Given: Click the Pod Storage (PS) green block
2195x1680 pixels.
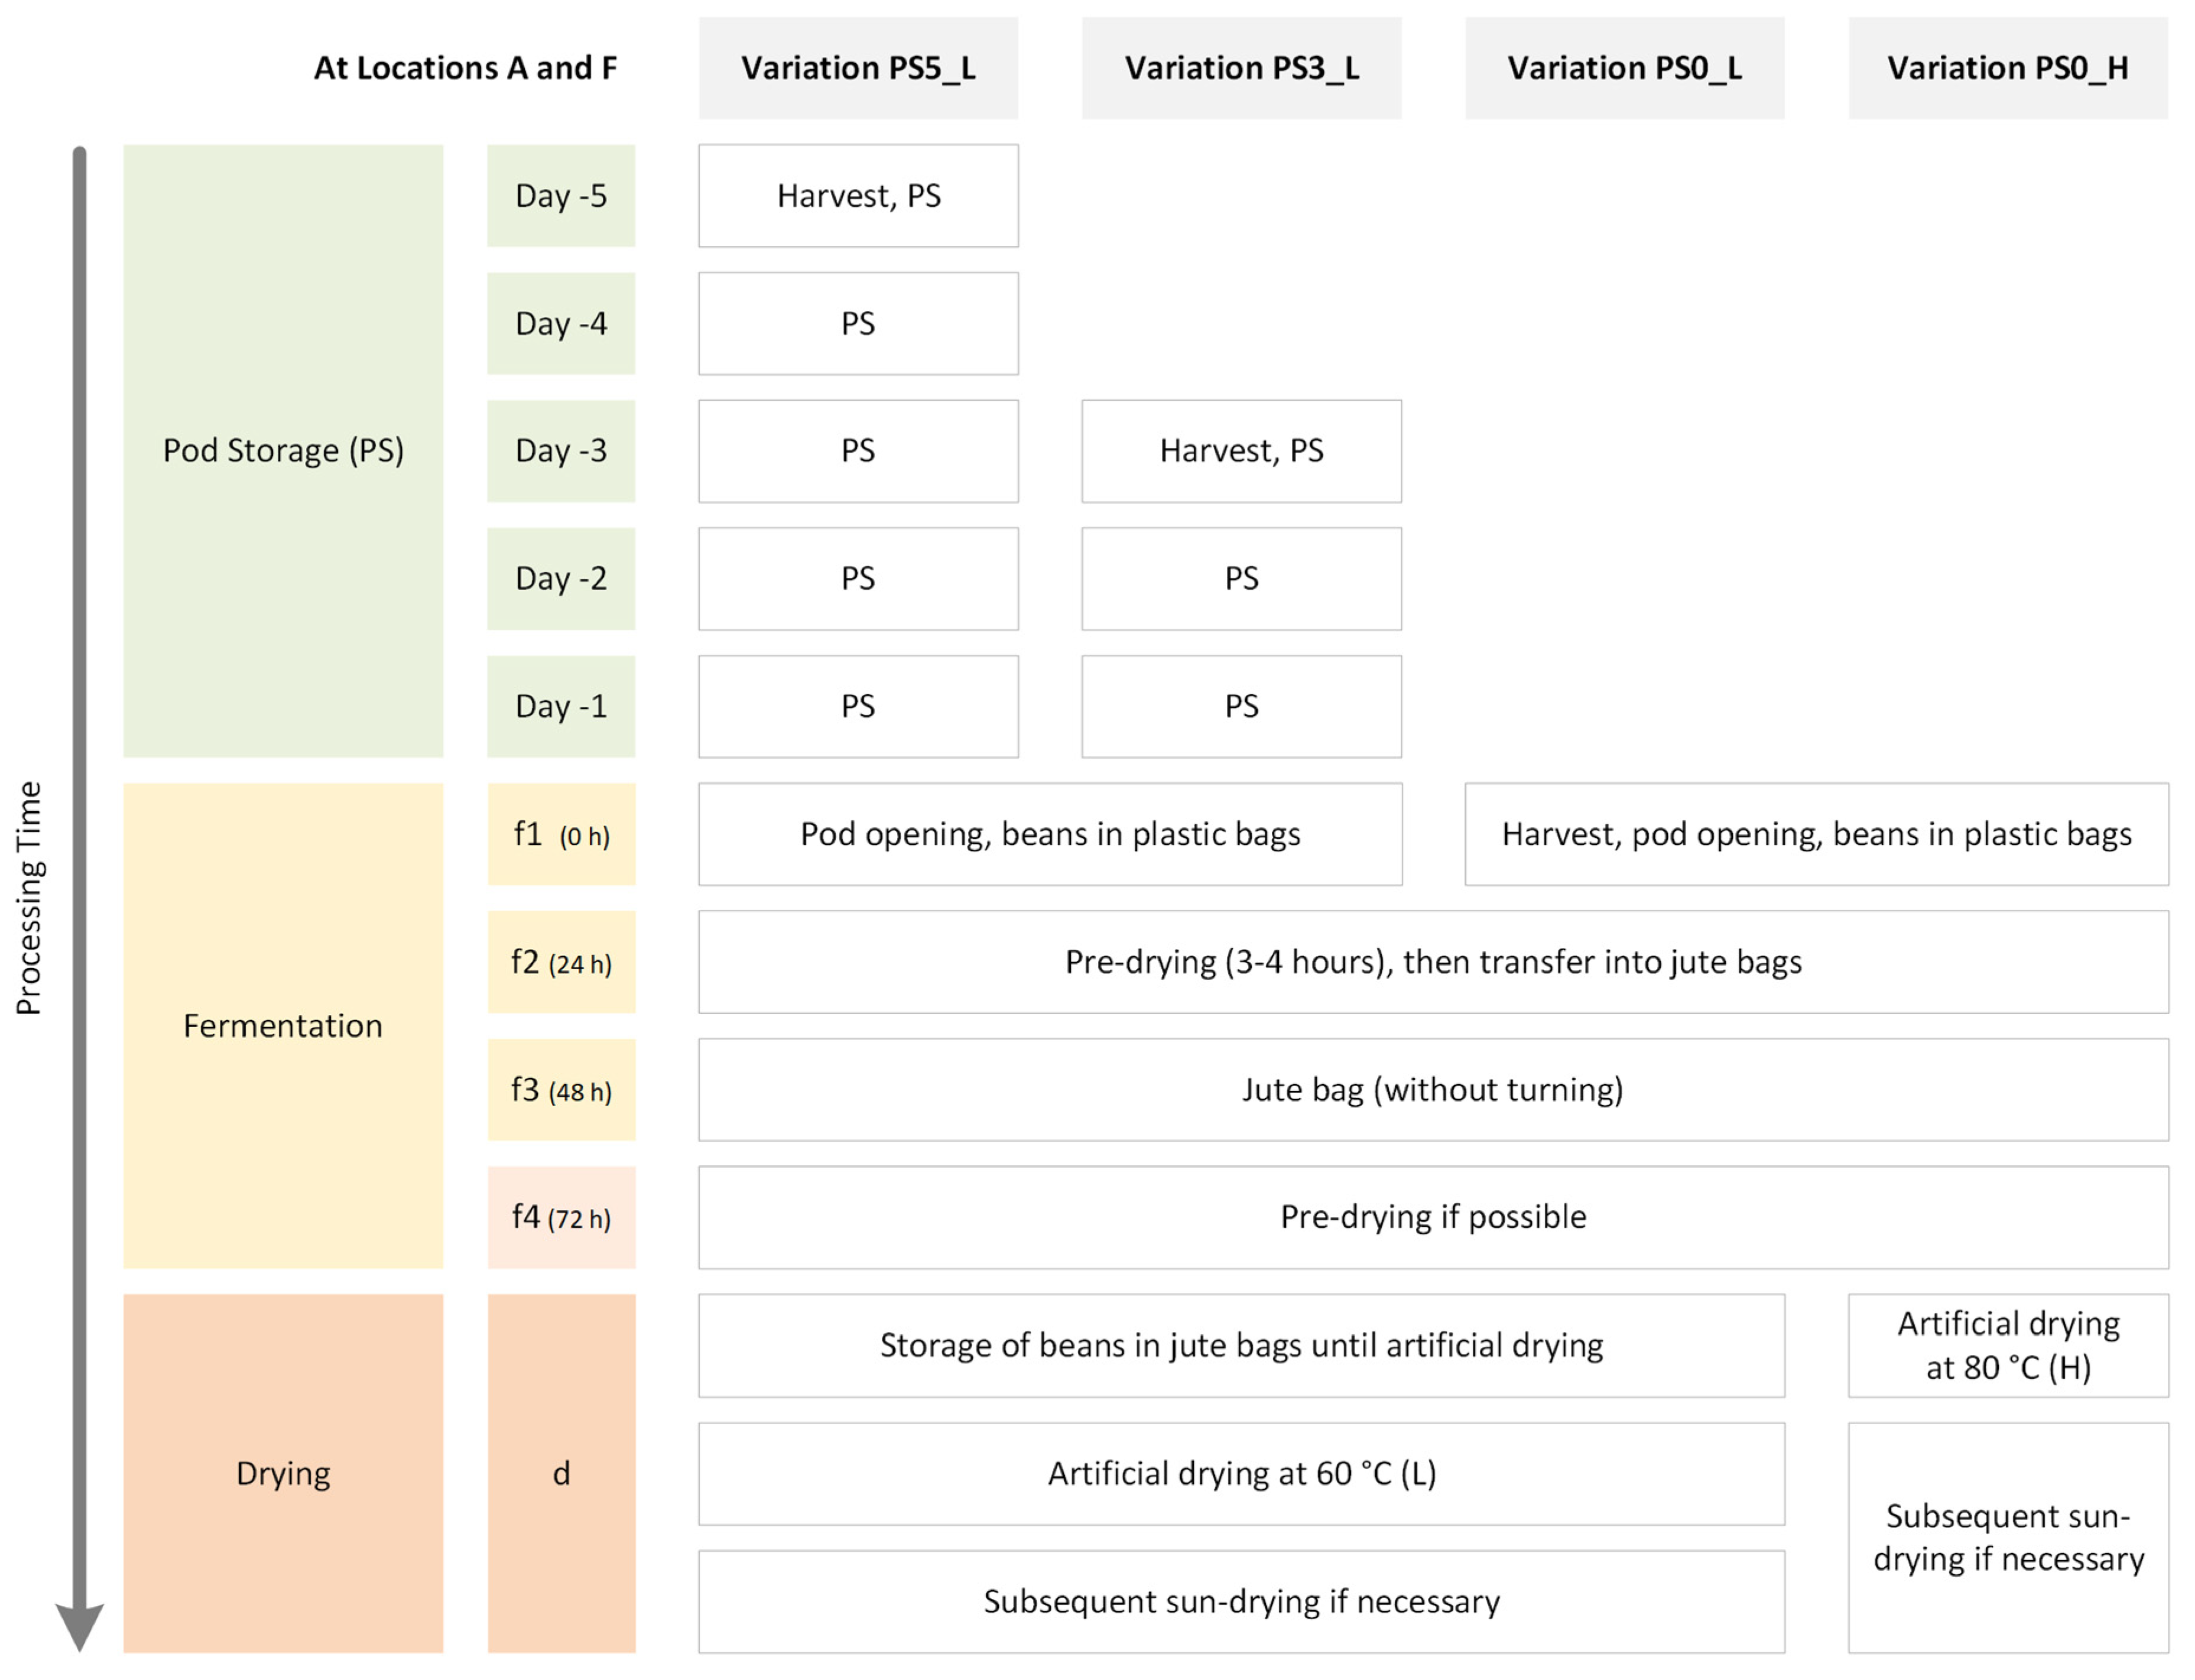Looking at the screenshot, I should pyautogui.click(x=283, y=451).
